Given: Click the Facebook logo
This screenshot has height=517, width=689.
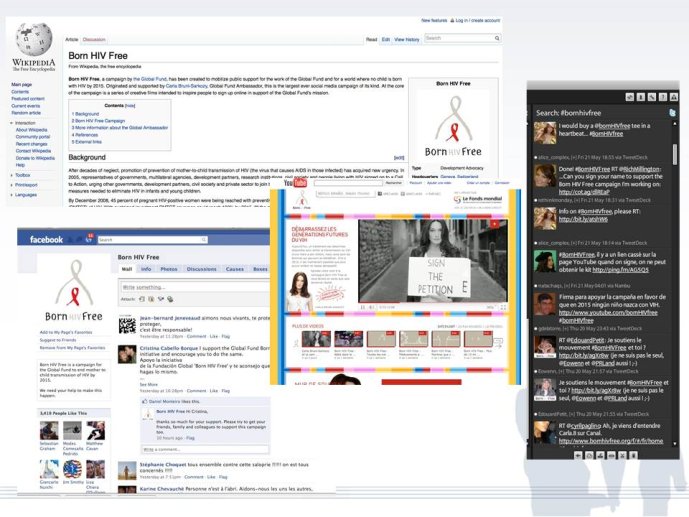Looking at the screenshot, I should click(46, 240).
